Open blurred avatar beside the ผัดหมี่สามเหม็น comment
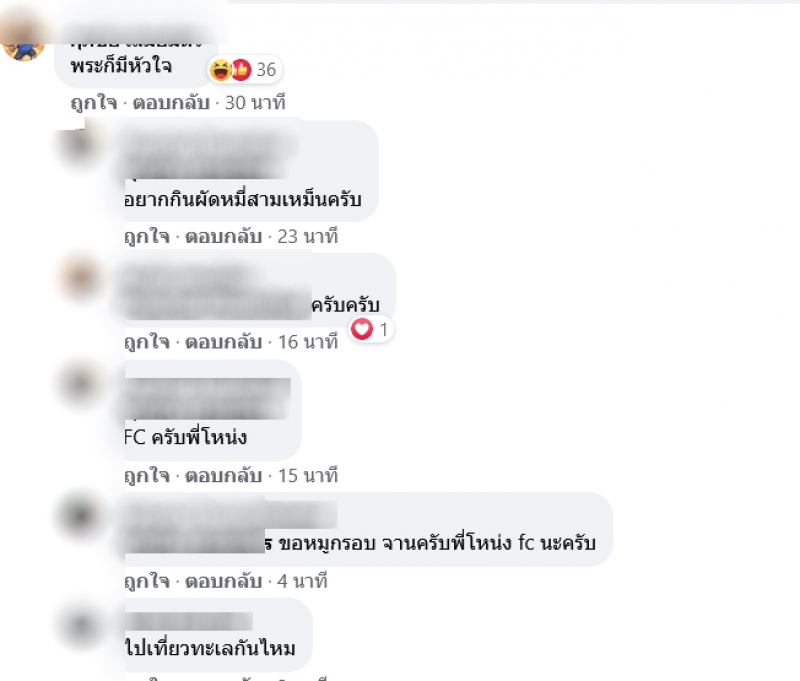800x681 pixels. click(x=80, y=144)
